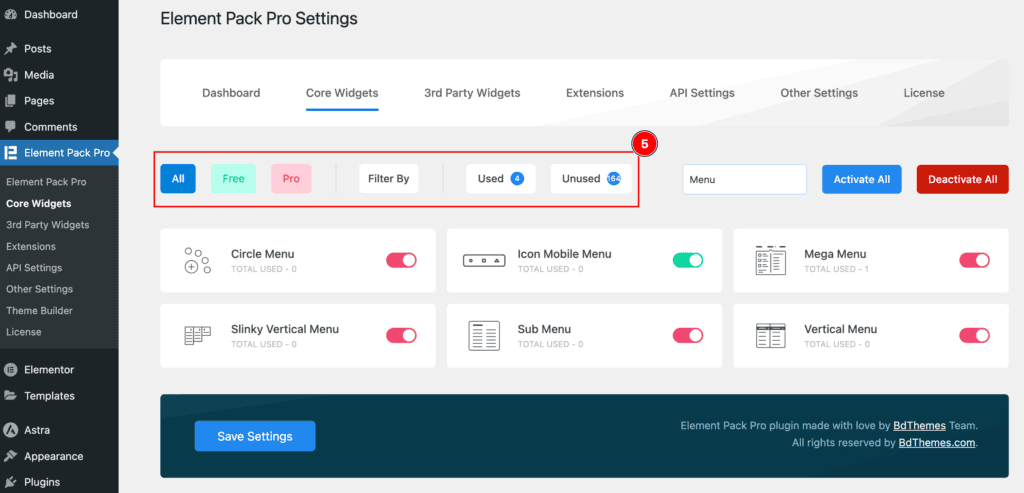
Task: Click the Mega Menu widget title
Action: 835,254
